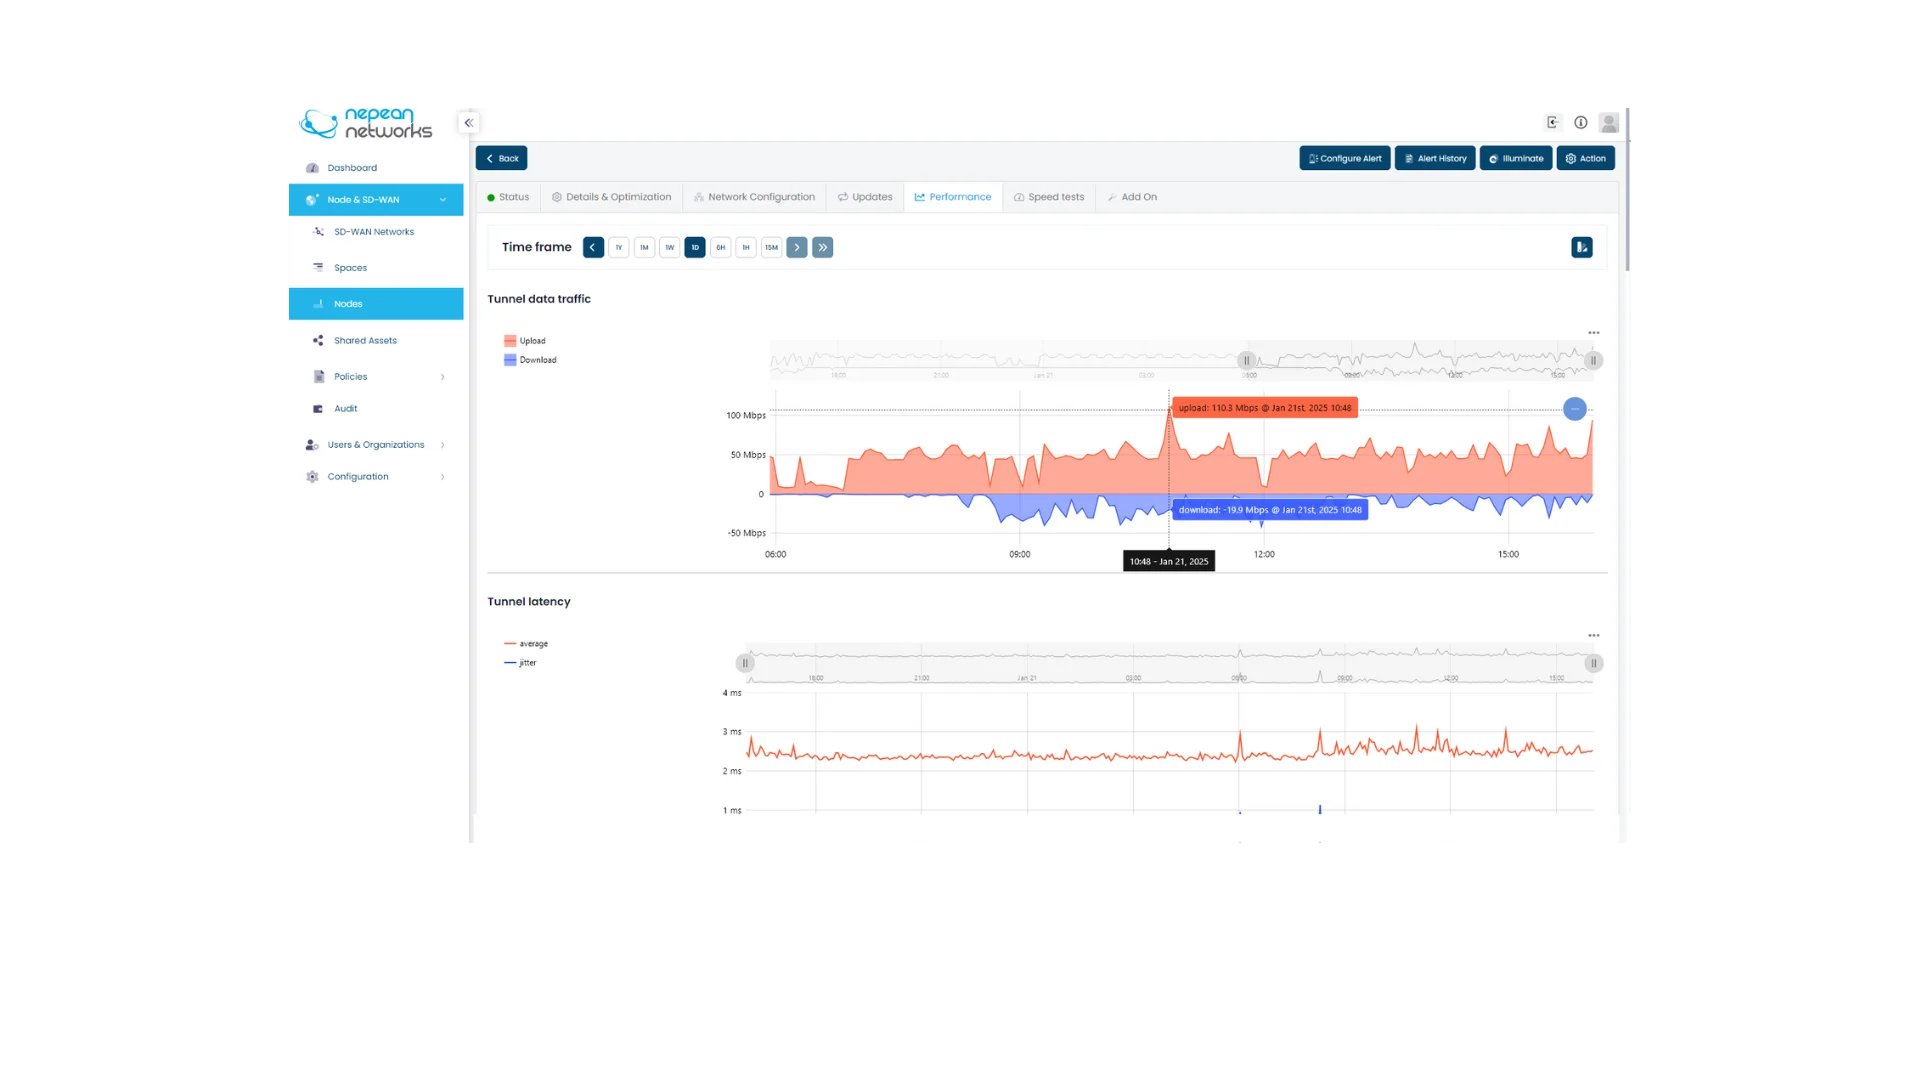Open Tunnel data traffic chart options menu
Image resolution: width=1920 pixels, height=1080 pixels.
tap(1594, 333)
